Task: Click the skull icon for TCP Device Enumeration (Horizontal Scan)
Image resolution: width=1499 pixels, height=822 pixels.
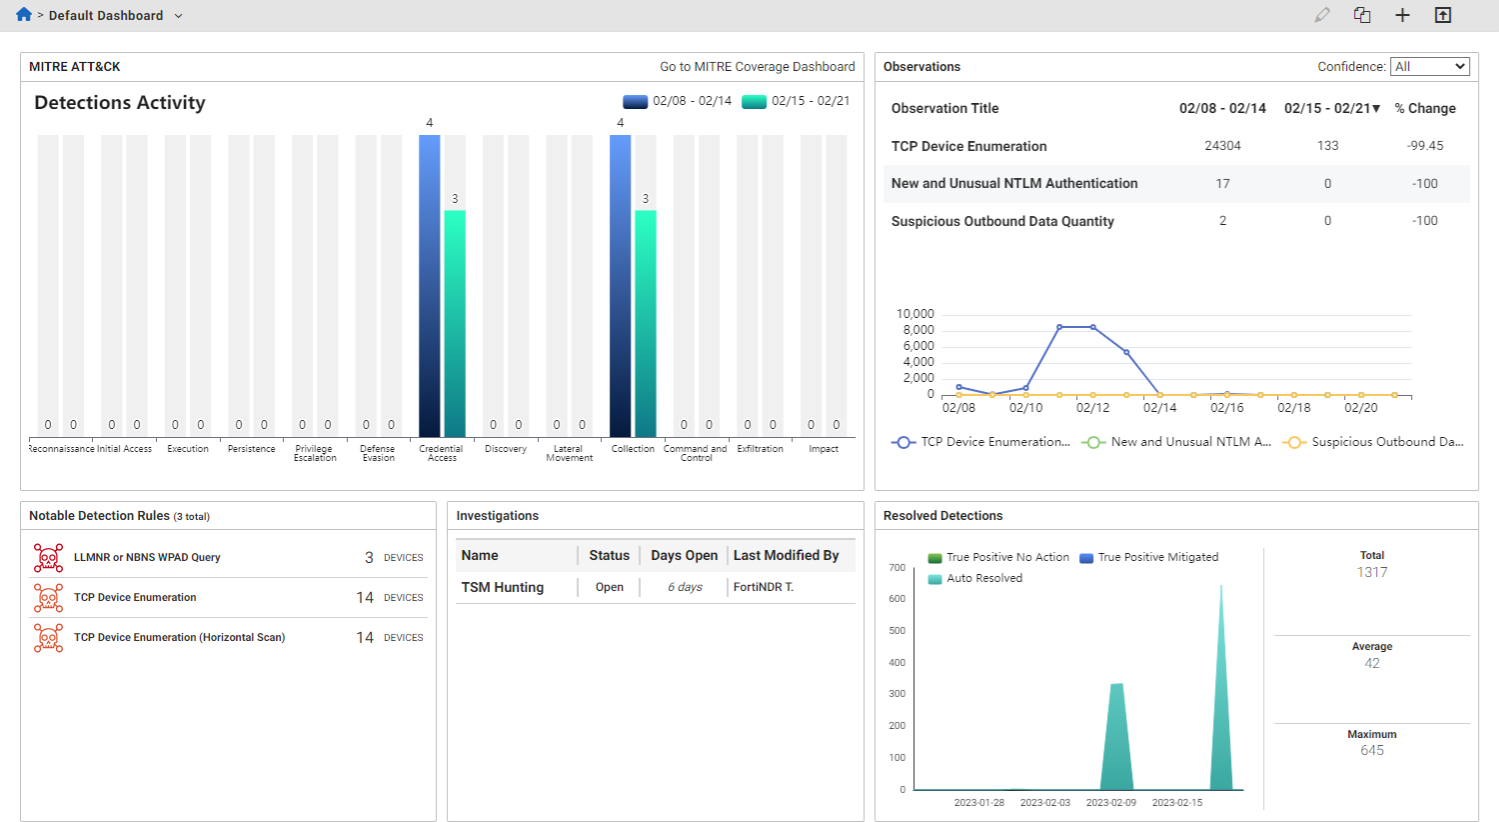Action: (x=47, y=637)
